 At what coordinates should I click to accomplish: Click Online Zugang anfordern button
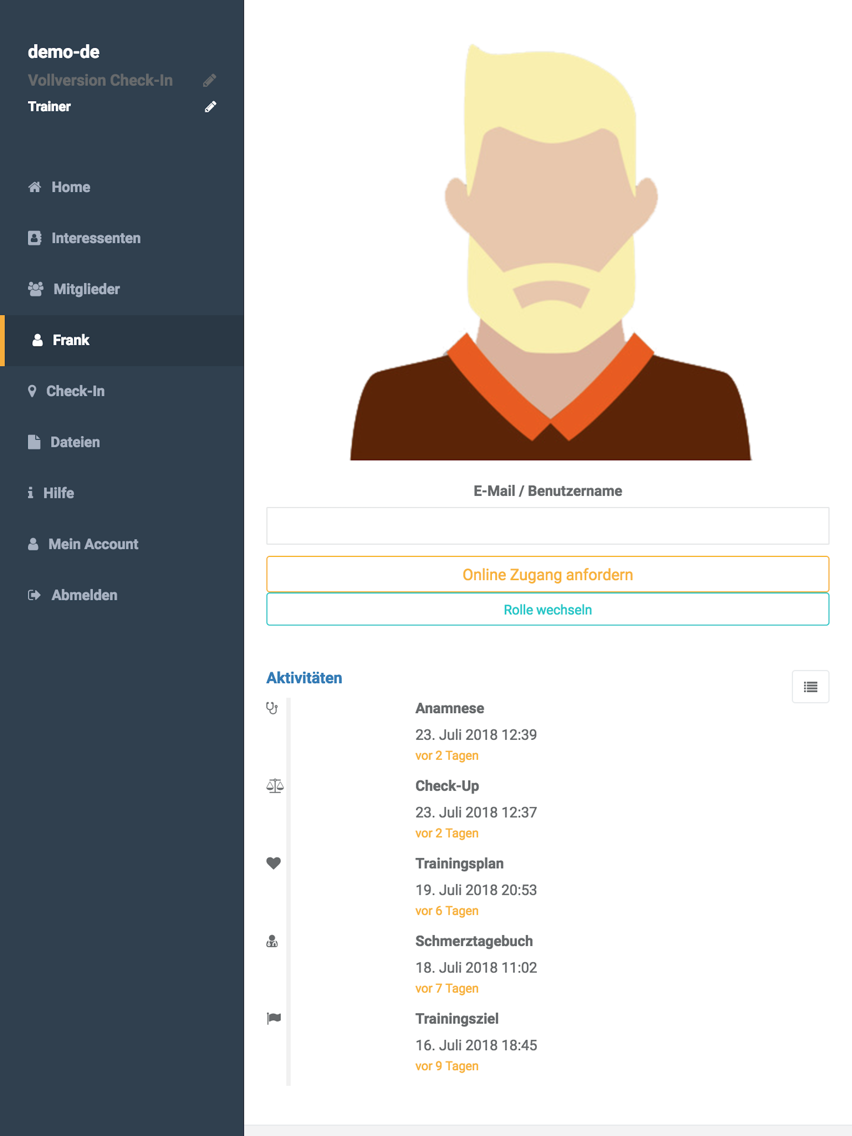(548, 575)
